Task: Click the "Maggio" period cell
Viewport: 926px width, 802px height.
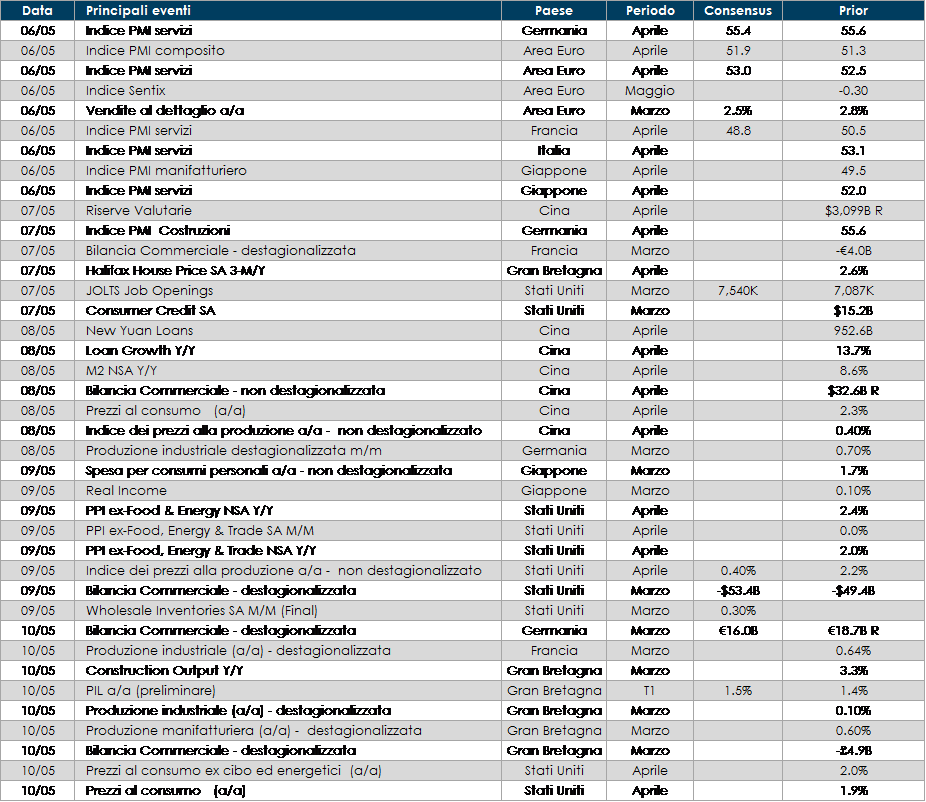Action: point(650,91)
